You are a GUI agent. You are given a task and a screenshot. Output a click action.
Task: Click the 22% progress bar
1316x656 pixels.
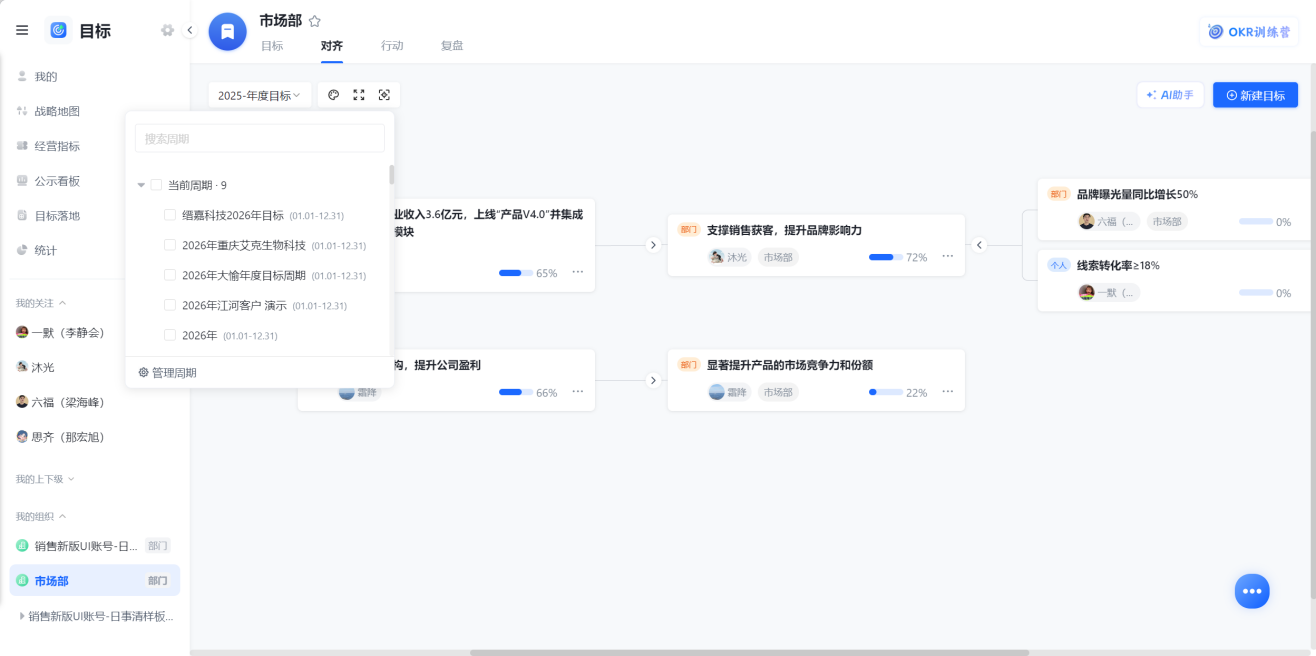point(886,393)
